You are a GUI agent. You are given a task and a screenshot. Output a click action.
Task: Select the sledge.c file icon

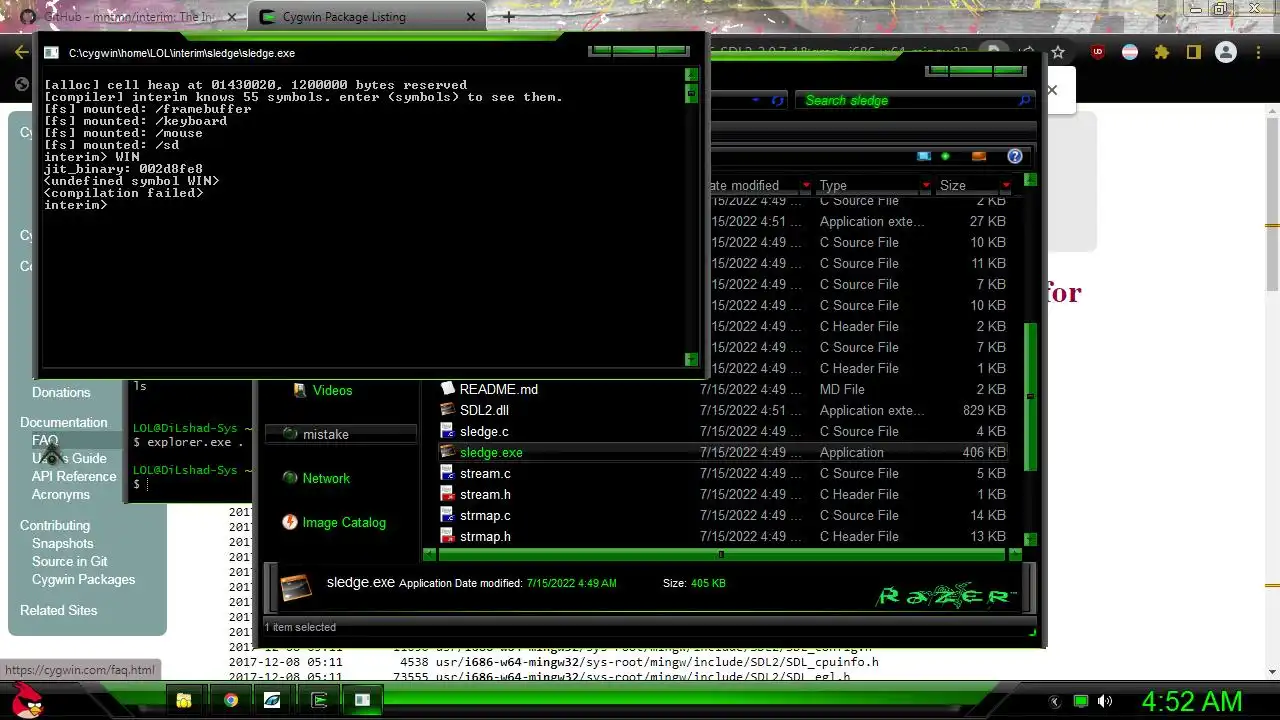(x=447, y=431)
